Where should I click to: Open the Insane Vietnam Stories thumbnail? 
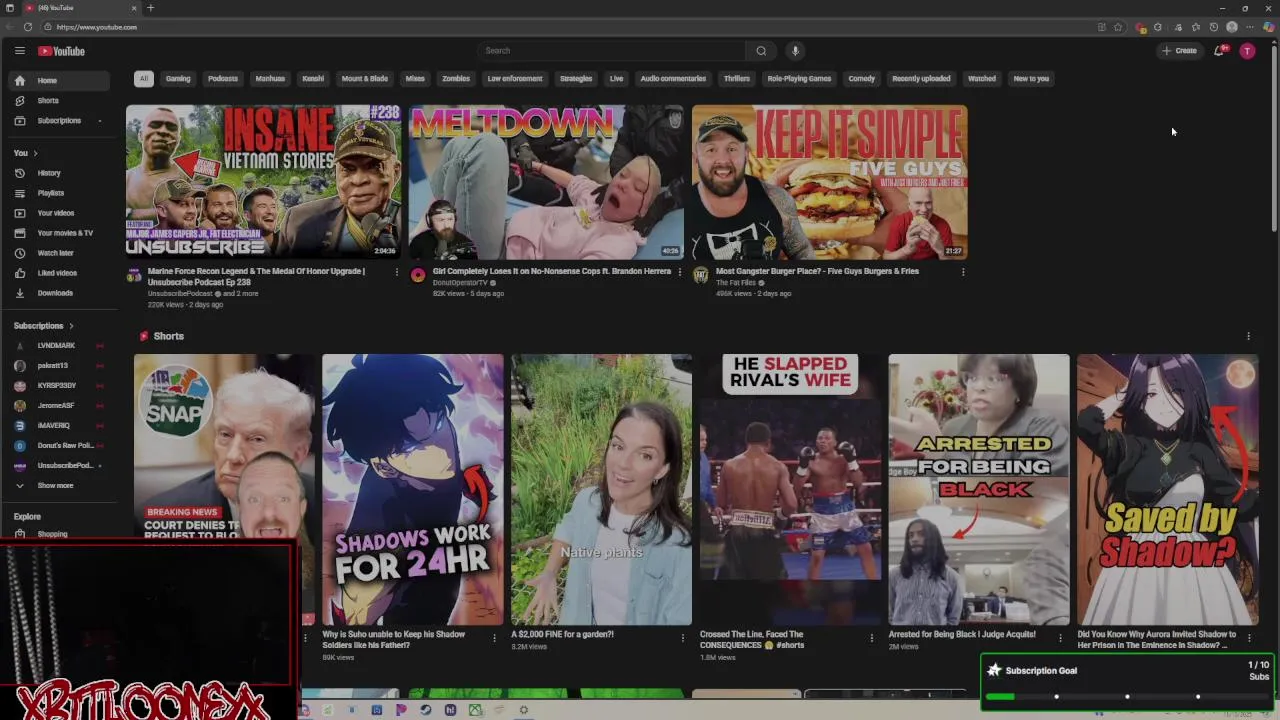263,182
